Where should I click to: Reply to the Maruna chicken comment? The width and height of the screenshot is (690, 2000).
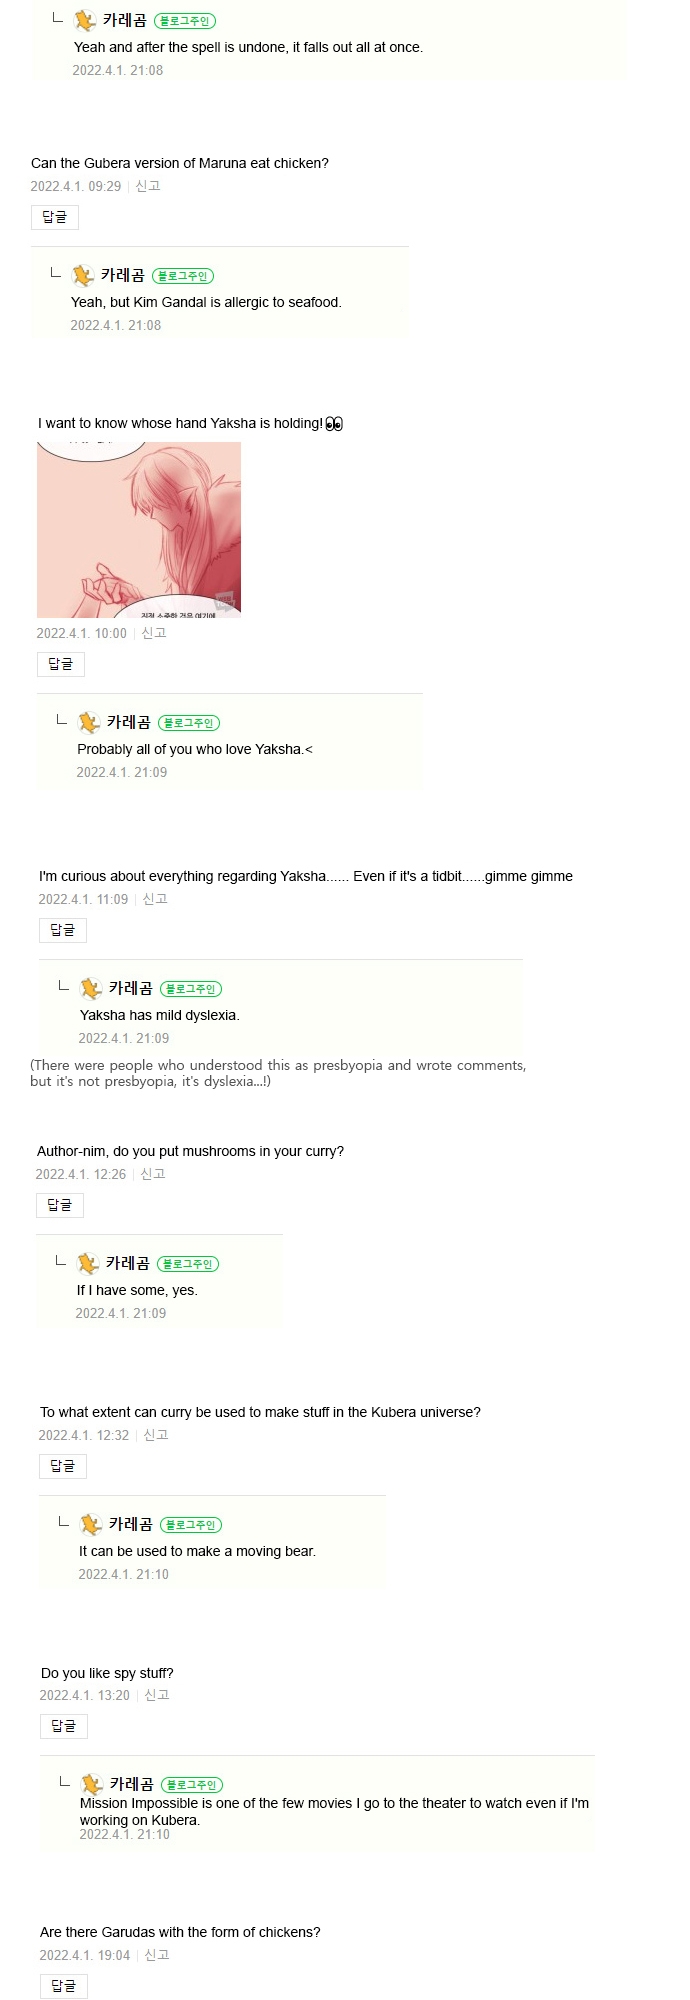tap(54, 217)
